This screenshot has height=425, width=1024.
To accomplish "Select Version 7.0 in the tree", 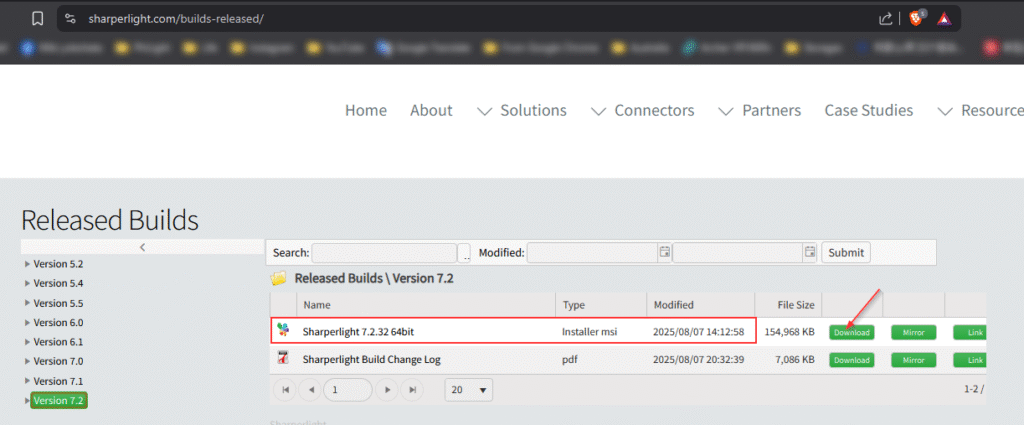I will click(x=58, y=361).
